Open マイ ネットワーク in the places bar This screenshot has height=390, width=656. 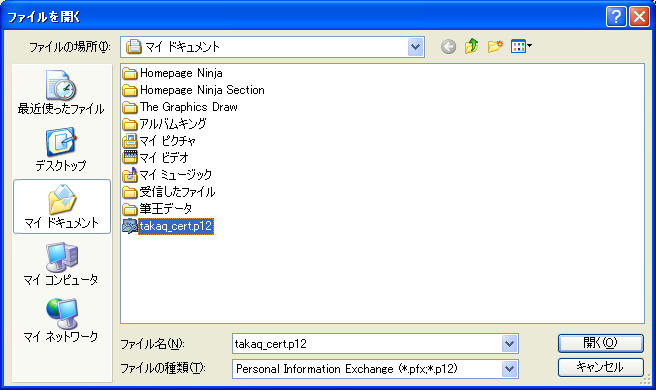[x=62, y=321]
